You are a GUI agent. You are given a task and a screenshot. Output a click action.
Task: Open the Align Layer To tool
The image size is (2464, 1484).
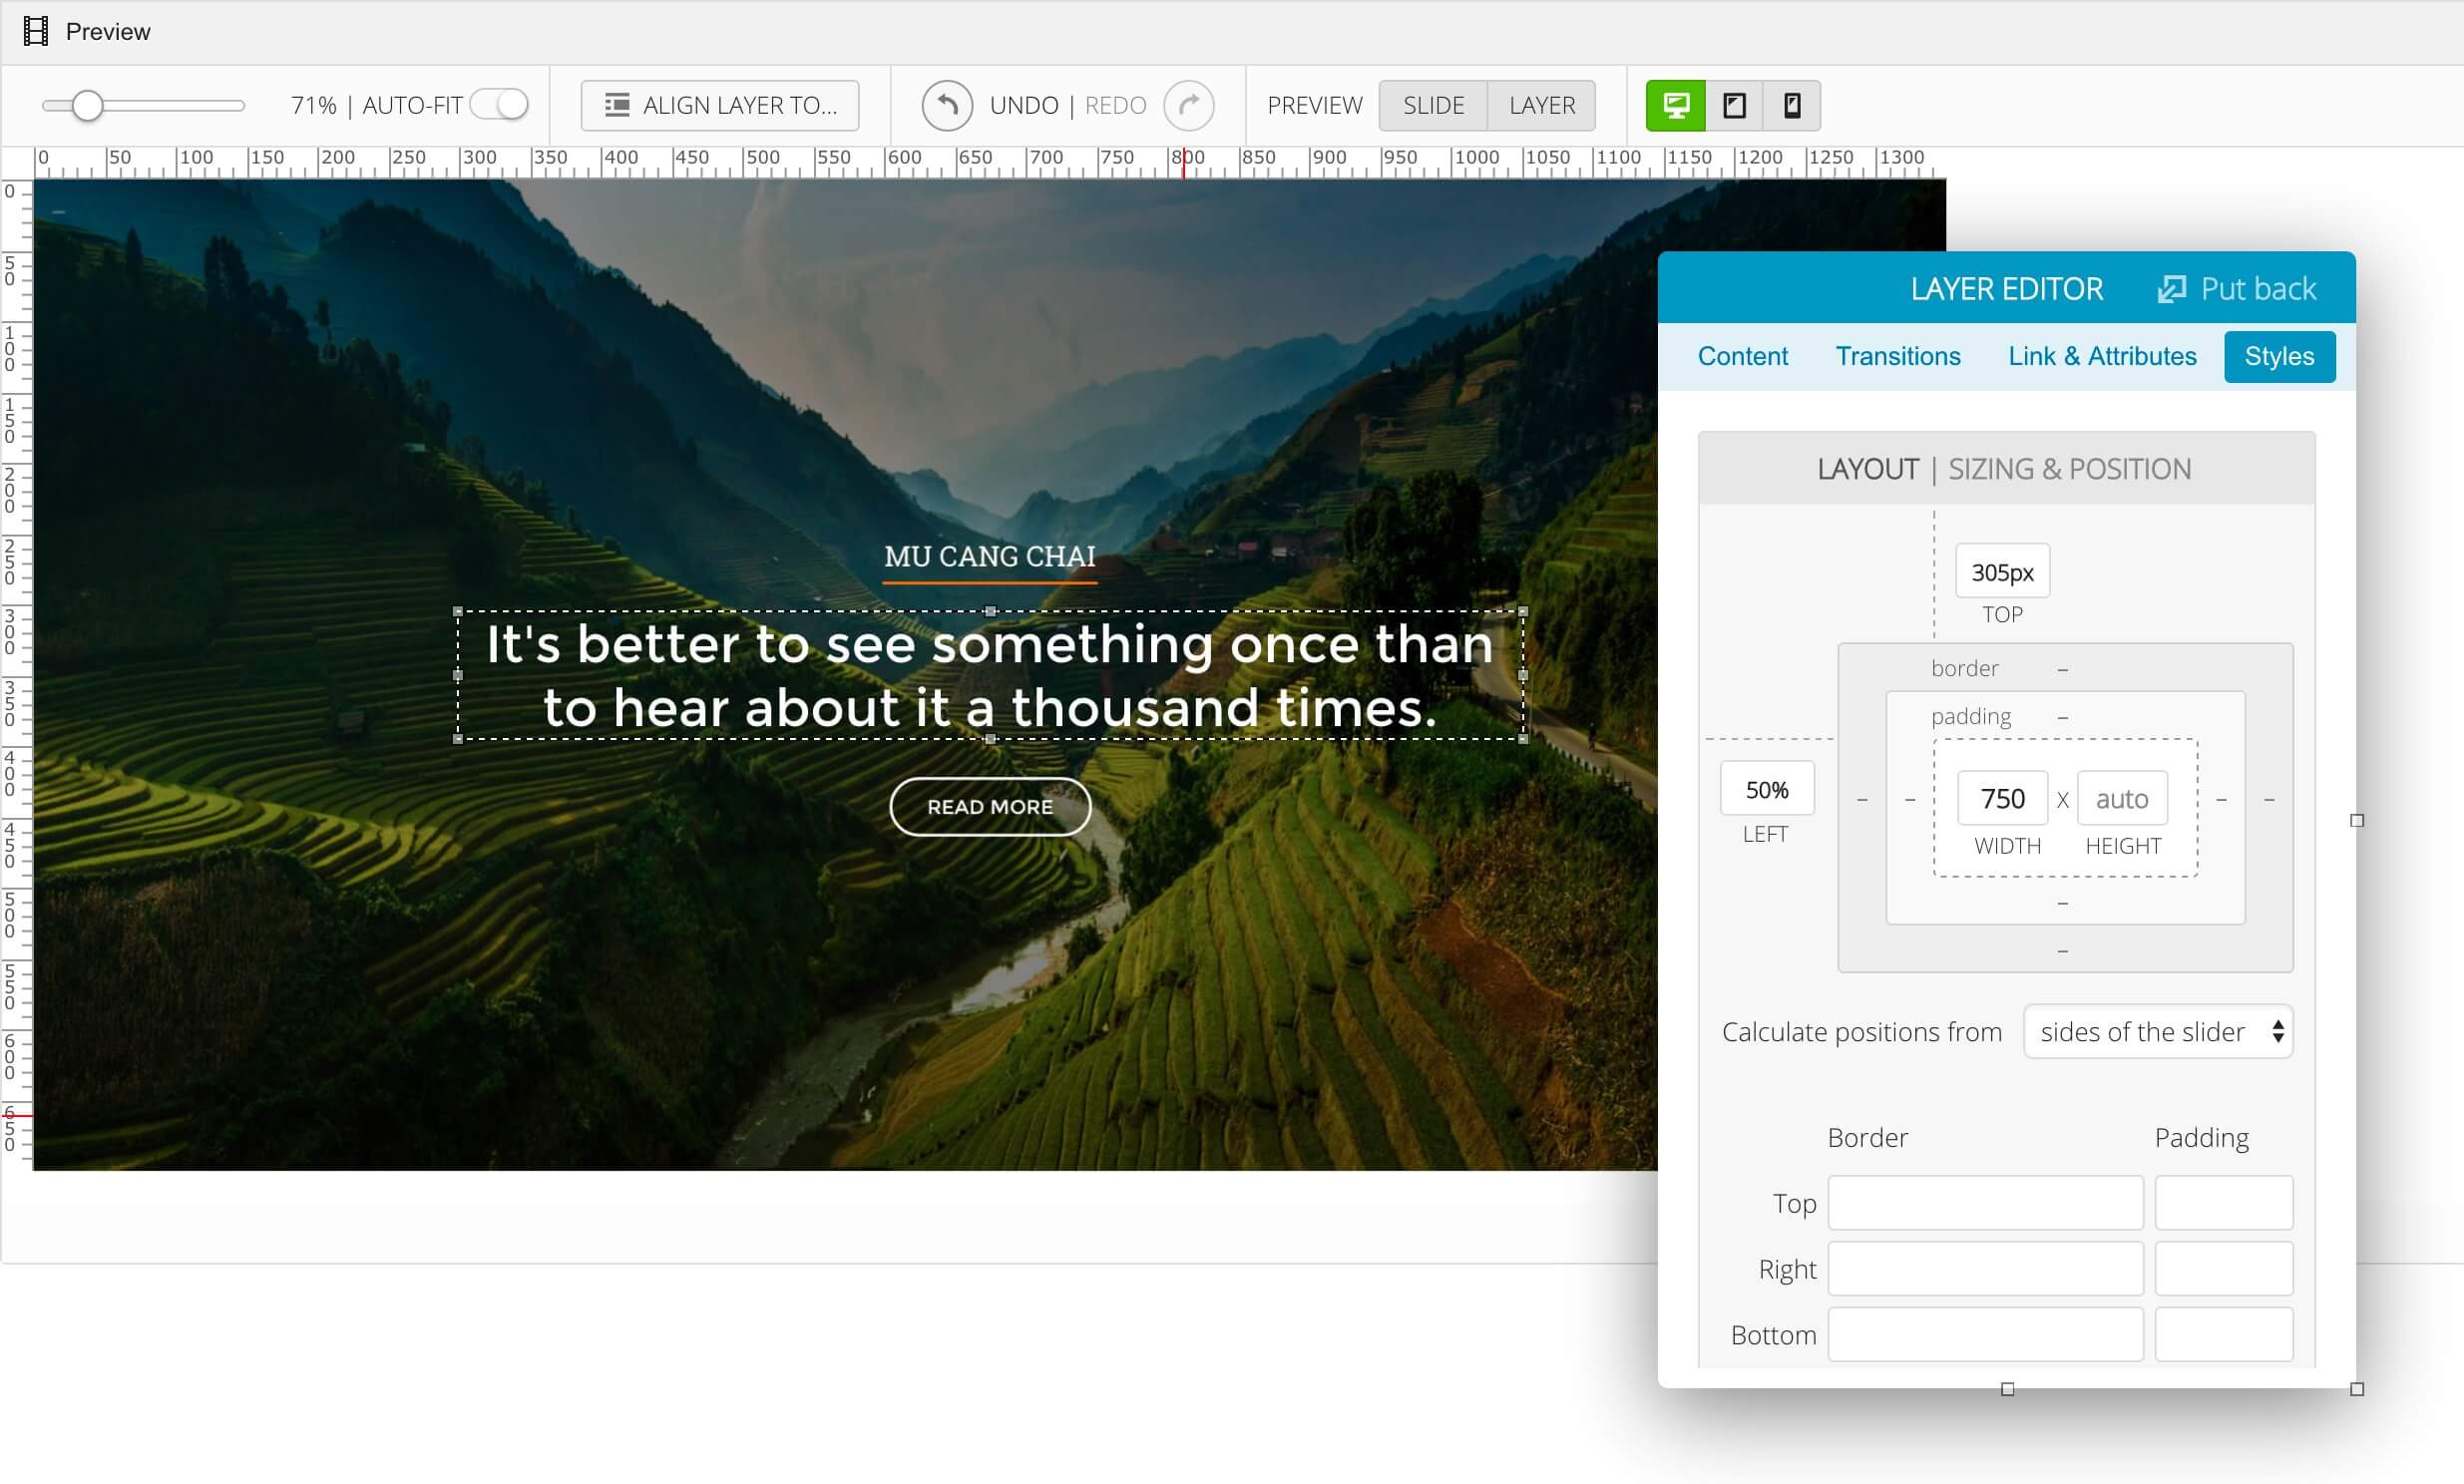(720, 104)
